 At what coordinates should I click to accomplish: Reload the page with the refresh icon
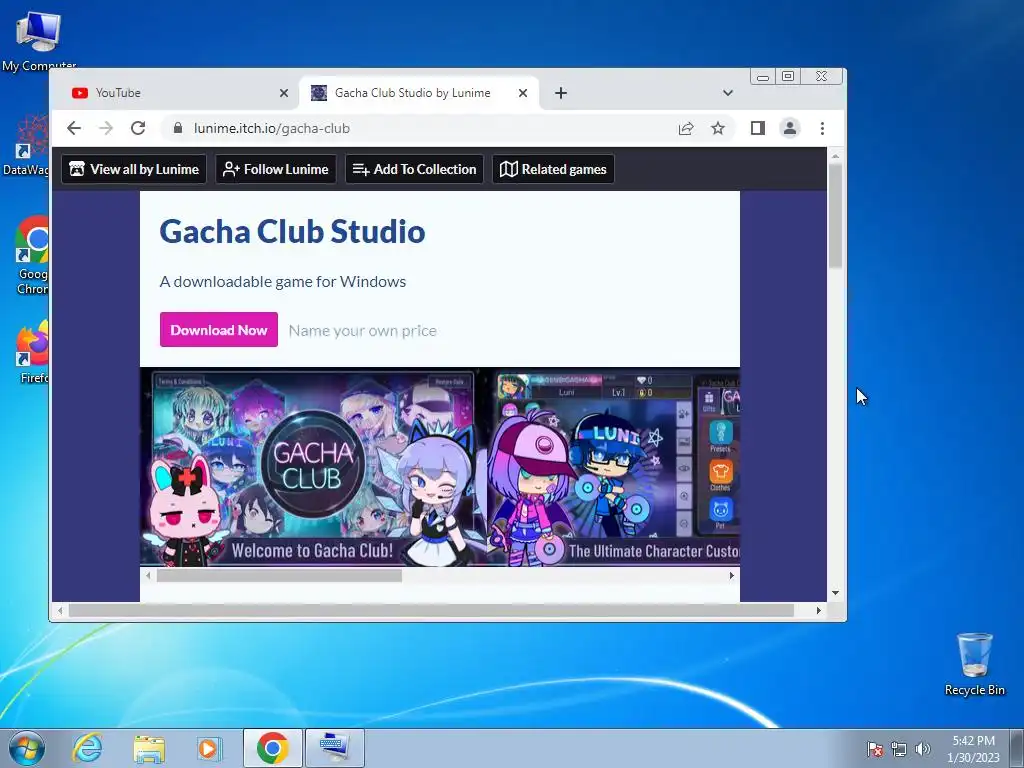138,128
